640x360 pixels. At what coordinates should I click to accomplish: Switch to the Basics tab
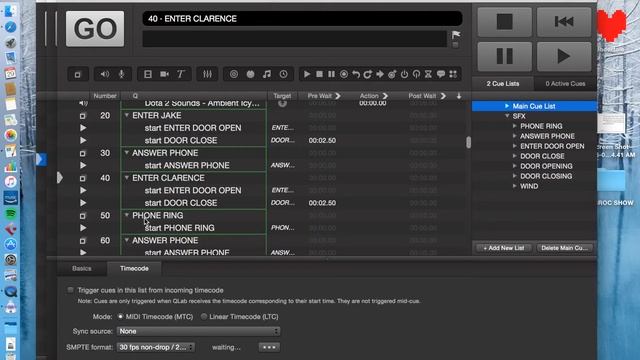82,269
